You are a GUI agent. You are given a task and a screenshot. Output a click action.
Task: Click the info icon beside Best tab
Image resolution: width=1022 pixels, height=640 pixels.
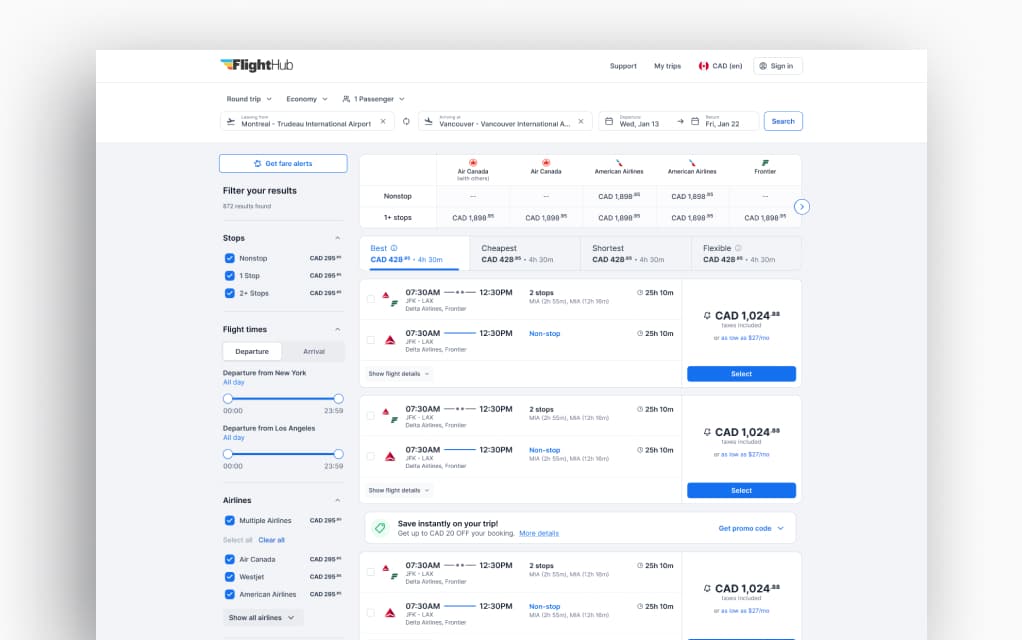pyautogui.click(x=394, y=248)
